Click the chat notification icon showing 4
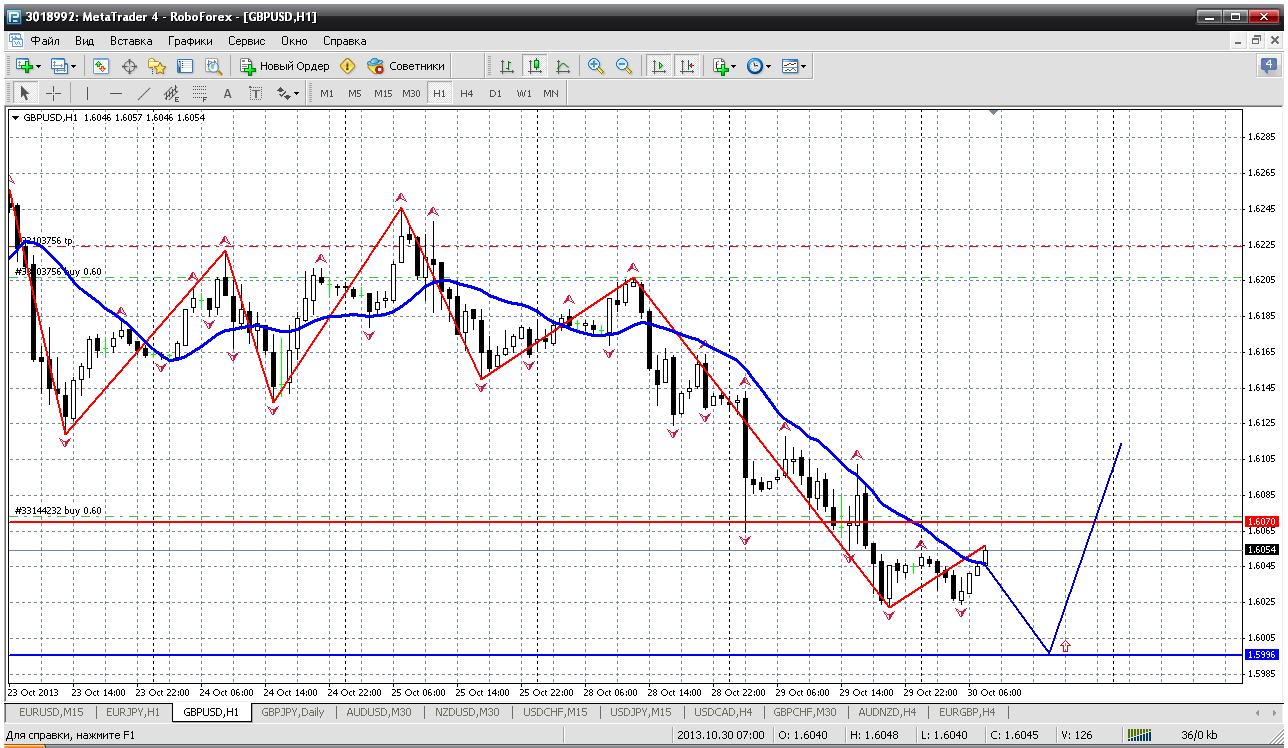The image size is (1288, 748). click(x=1268, y=66)
